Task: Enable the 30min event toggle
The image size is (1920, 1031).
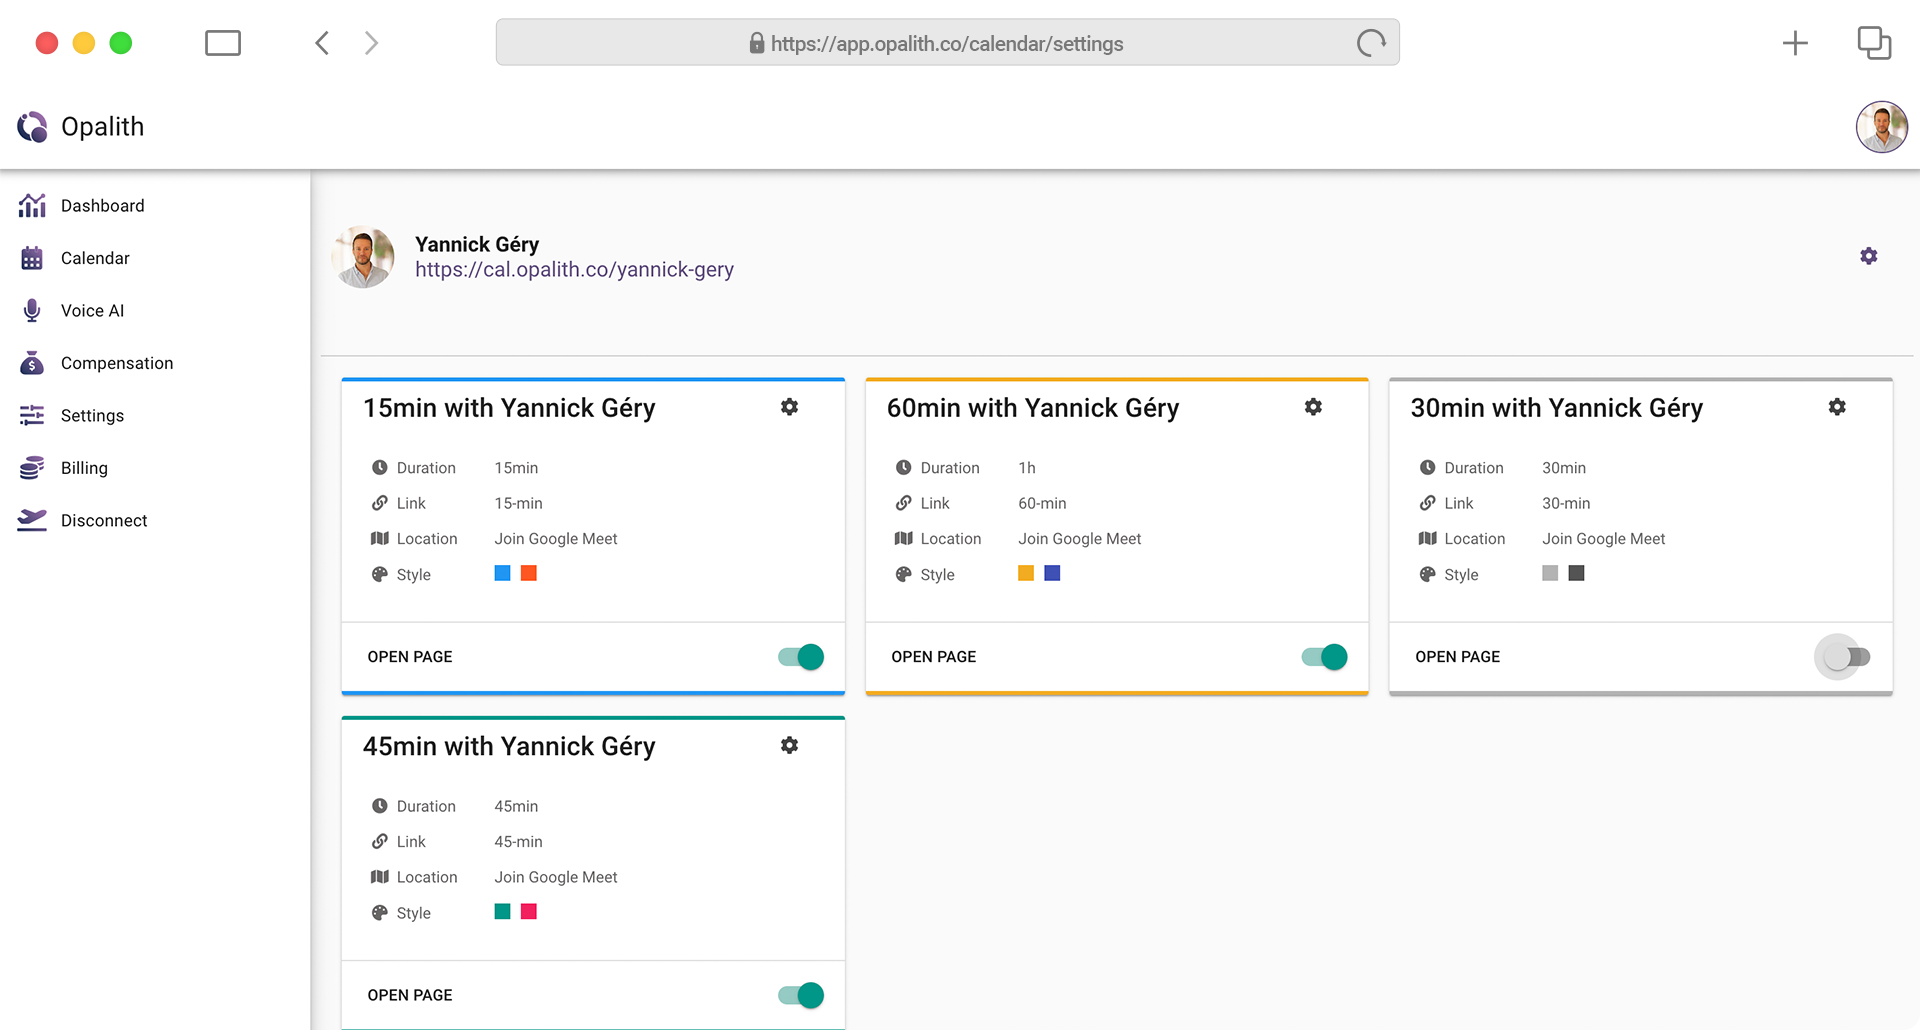Action: pos(1846,657)
